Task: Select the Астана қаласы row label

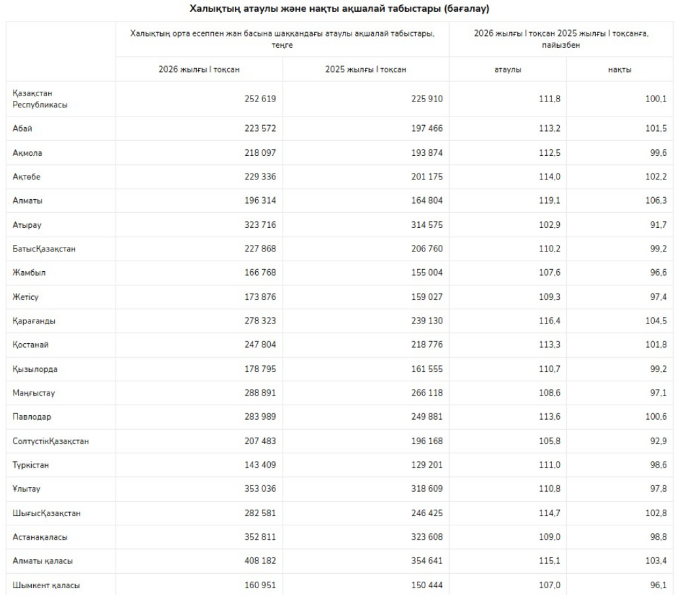Action: [40, 537]
